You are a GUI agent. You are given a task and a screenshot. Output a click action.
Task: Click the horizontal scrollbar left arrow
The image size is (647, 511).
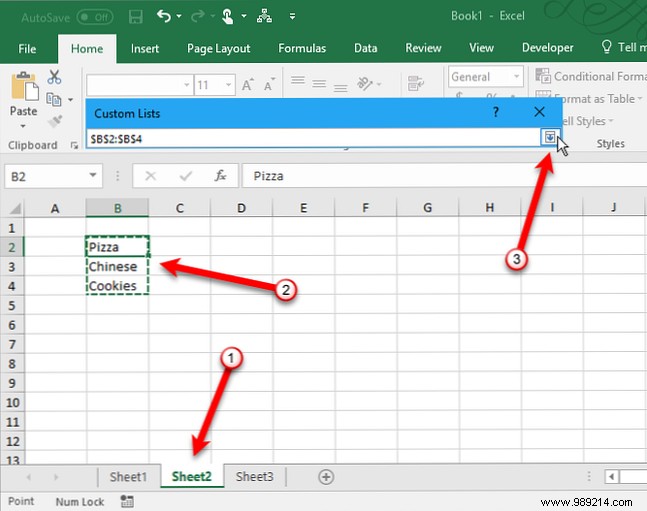[x=612, y=477]
